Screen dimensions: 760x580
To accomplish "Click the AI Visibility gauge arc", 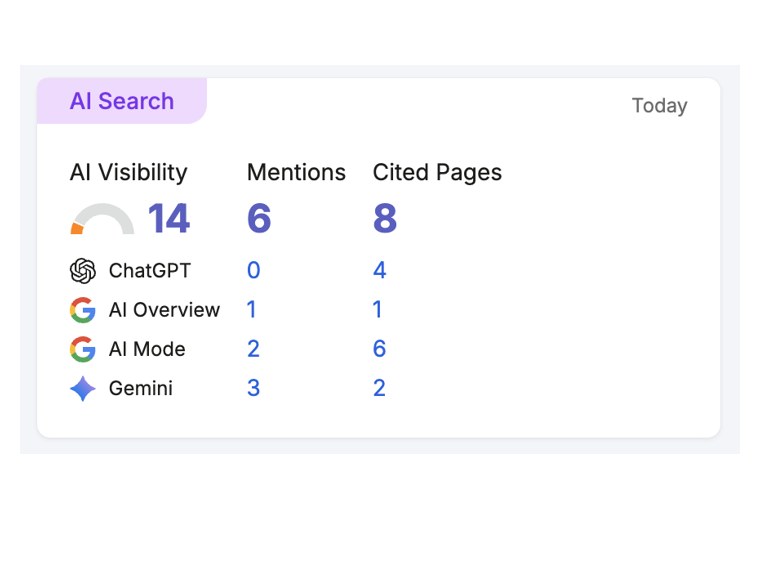I will 102,219.
